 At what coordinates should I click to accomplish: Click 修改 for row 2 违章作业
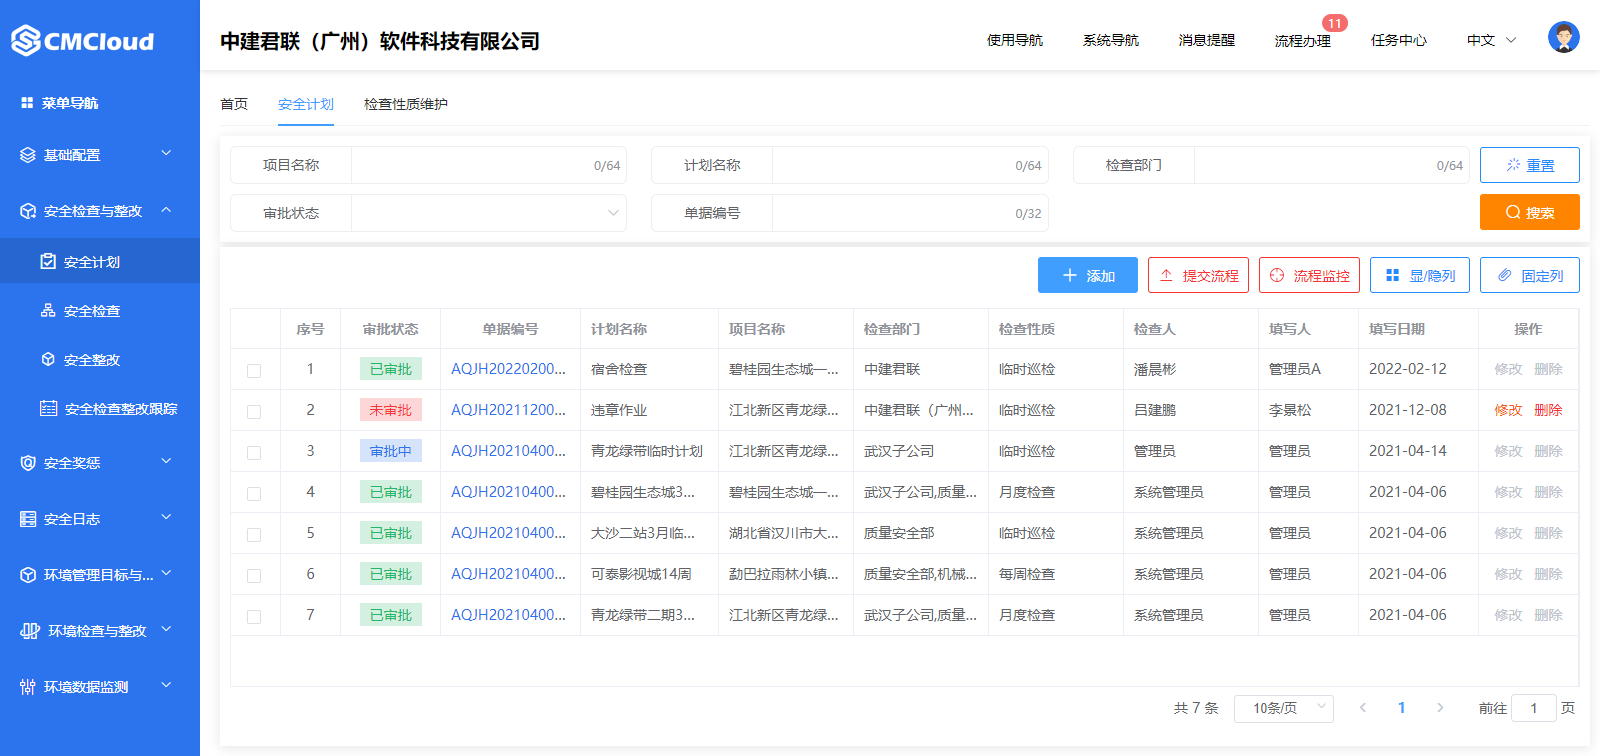pos(1508,410)
